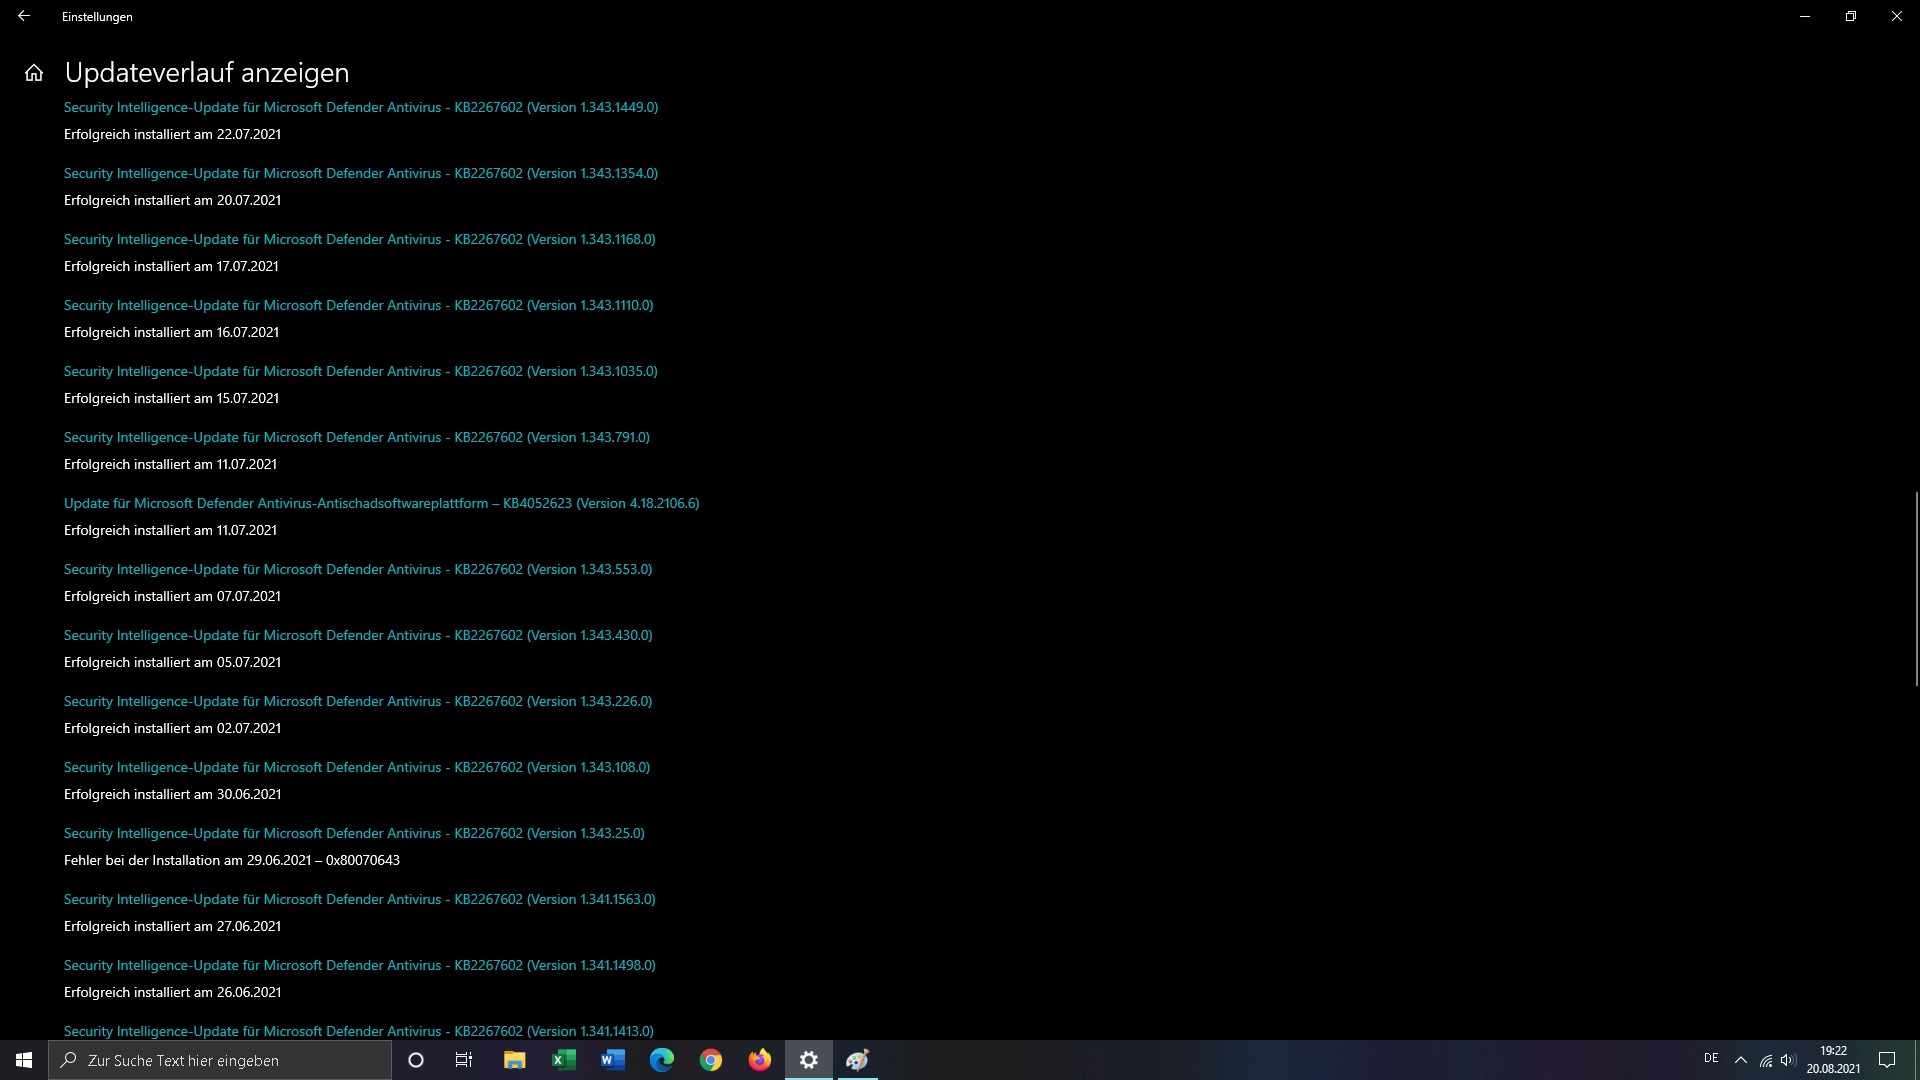Click 'Erfolgreich installiert am 05.07.2021' text
This screenshot has width=1920, height=1080.
pos(172,662)
